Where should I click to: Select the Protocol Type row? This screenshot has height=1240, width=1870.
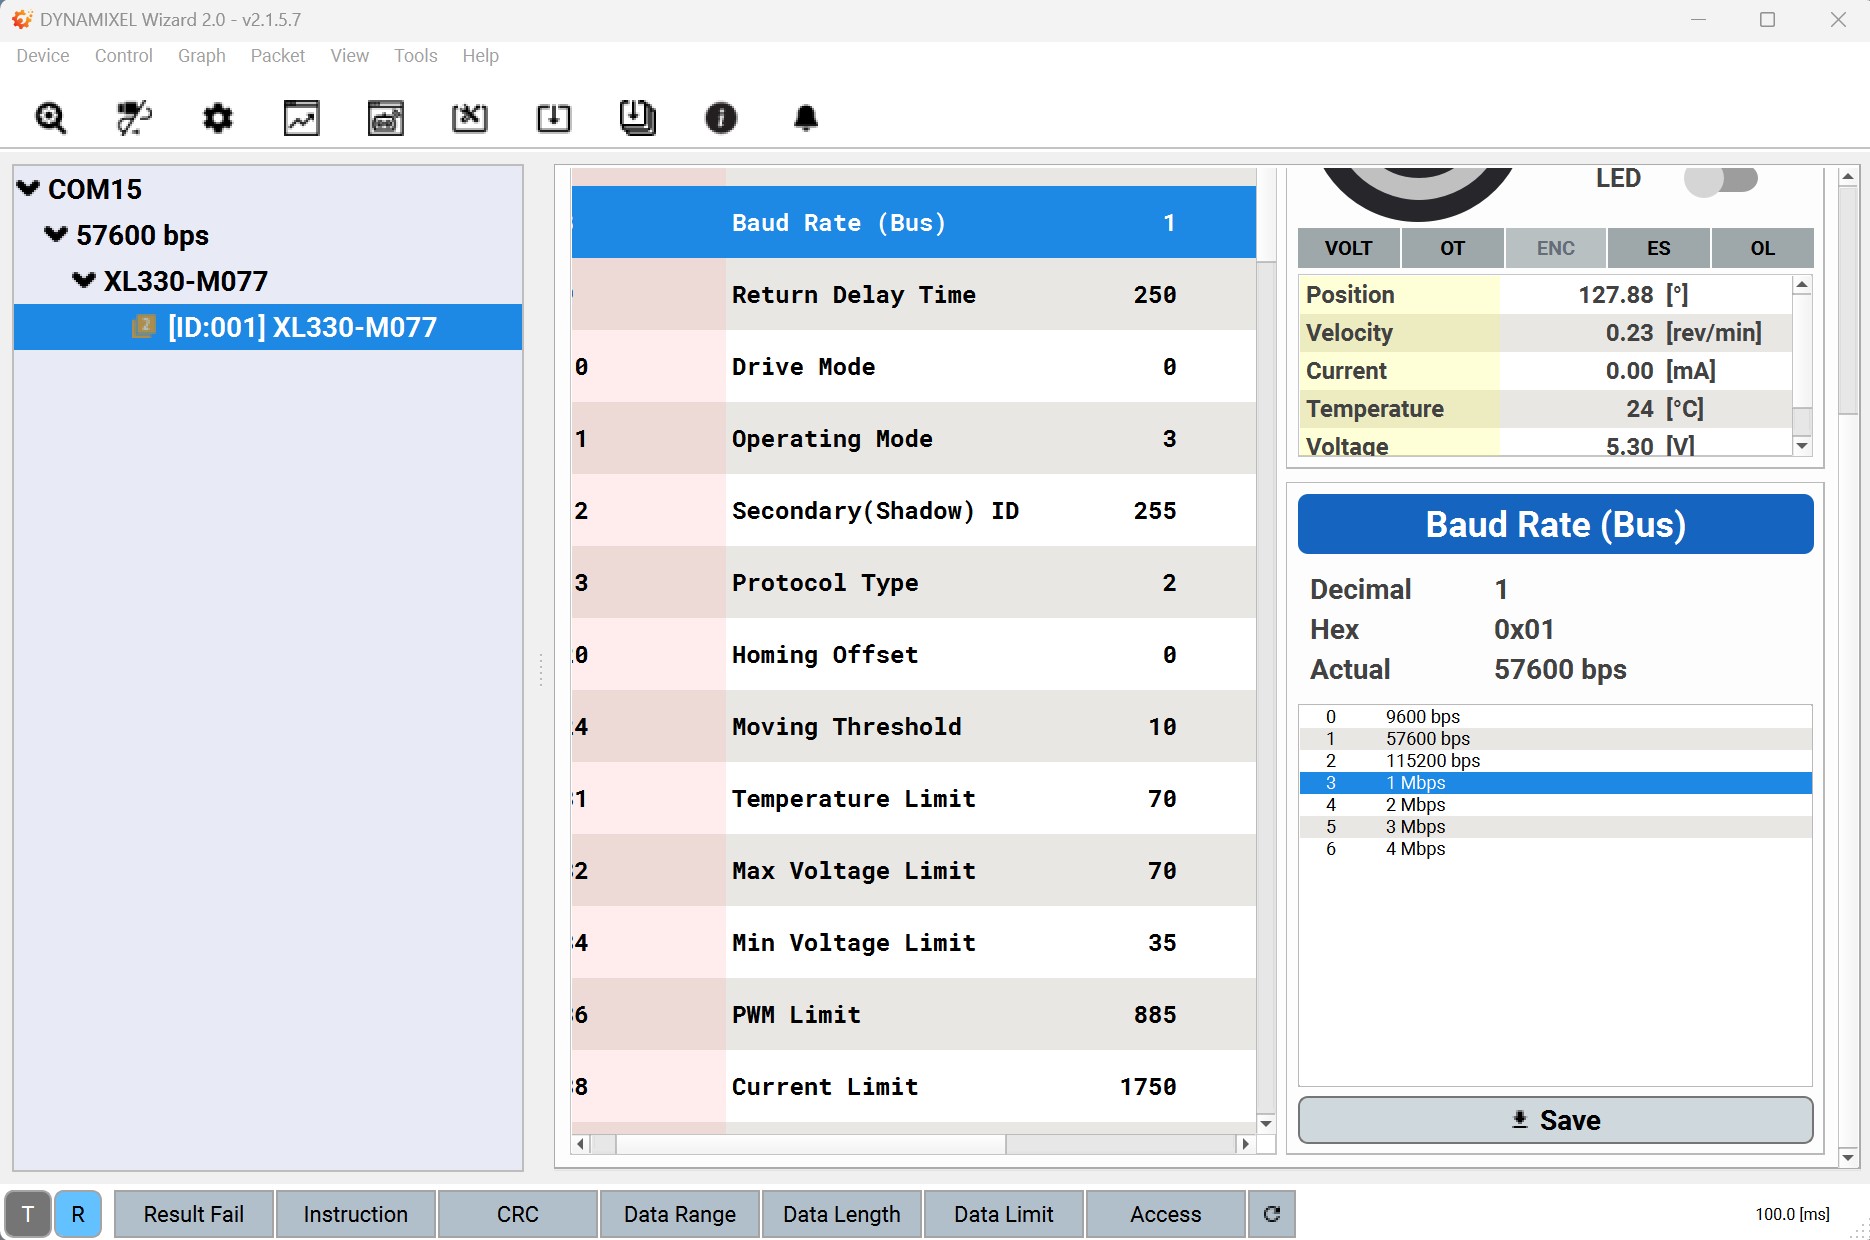914,582
